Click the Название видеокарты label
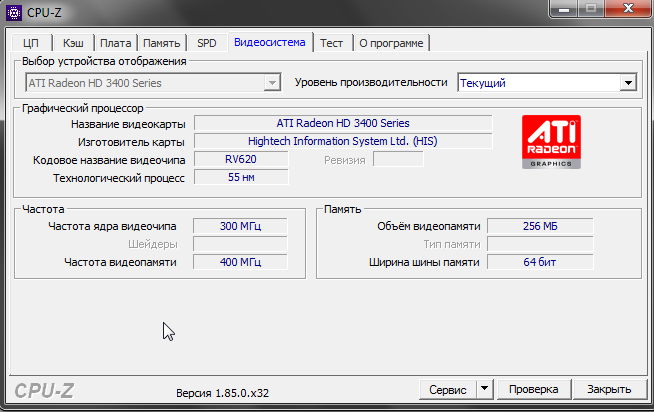This screenshot has width=654, height=412. click(x=128, y=124)
